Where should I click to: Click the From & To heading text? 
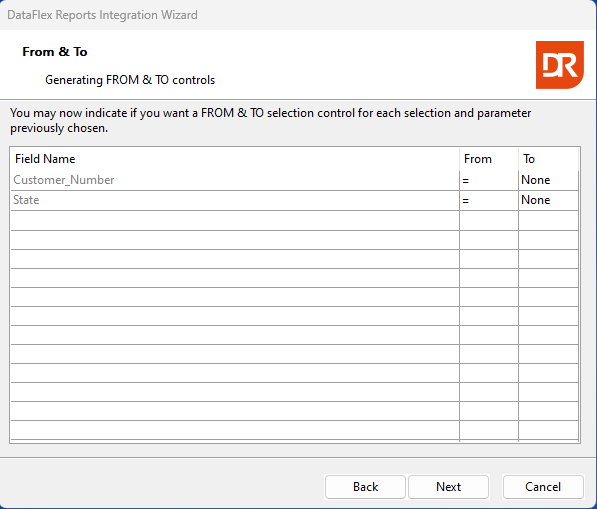tap(55, 51)
